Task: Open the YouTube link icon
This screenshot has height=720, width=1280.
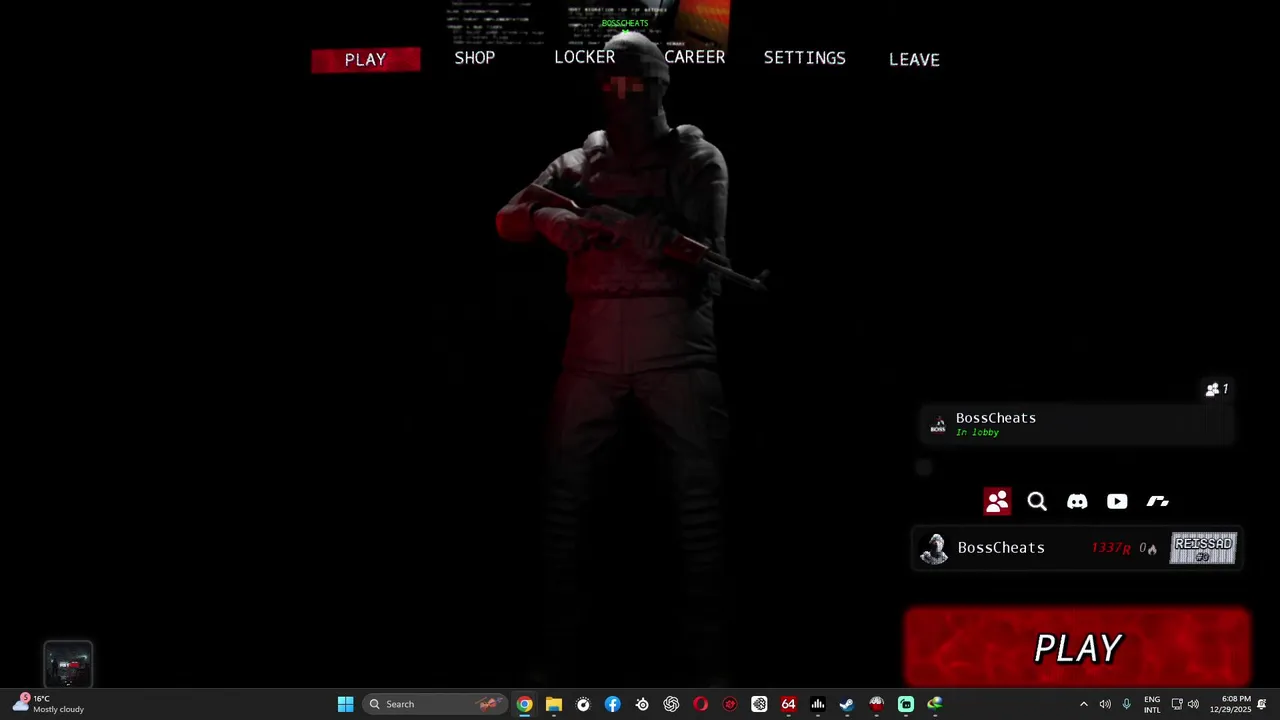Action: coord(1117,501)
